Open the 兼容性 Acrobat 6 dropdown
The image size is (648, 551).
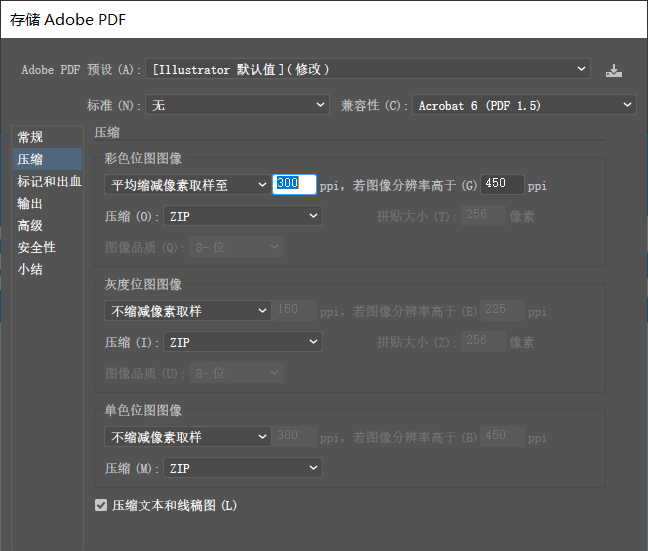524,105
